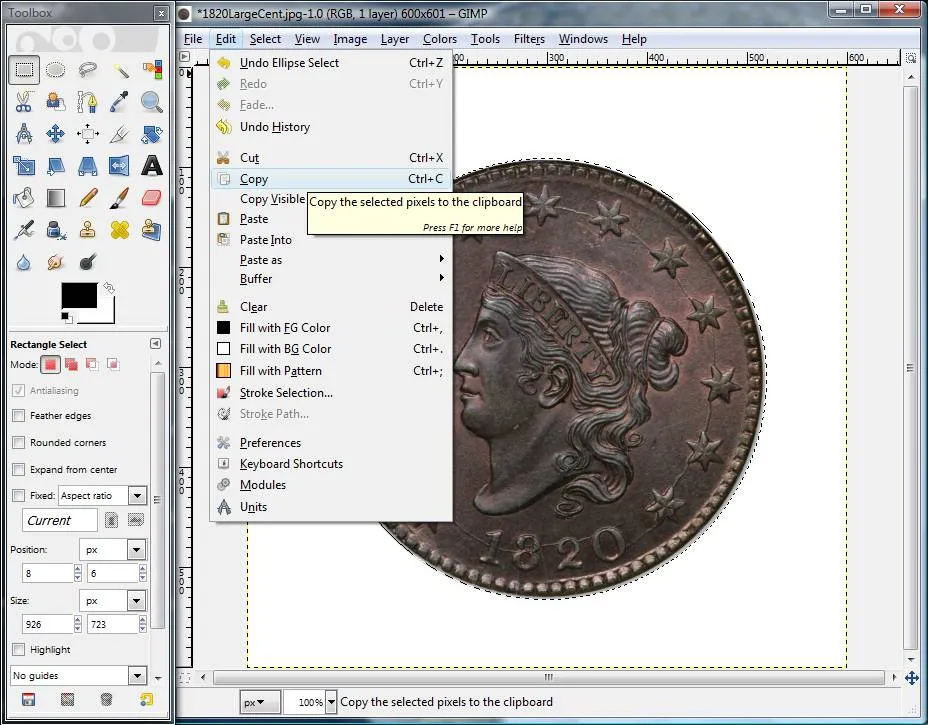Click the portrait orientation button
Screen dimensions: 928x725
coord(111,520)
